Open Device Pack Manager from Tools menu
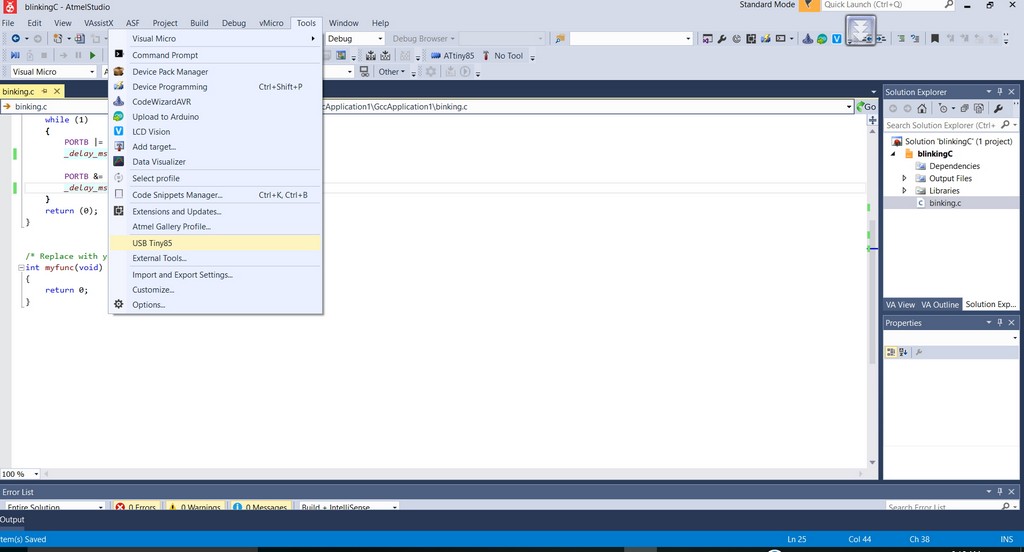 coord(216,72)
